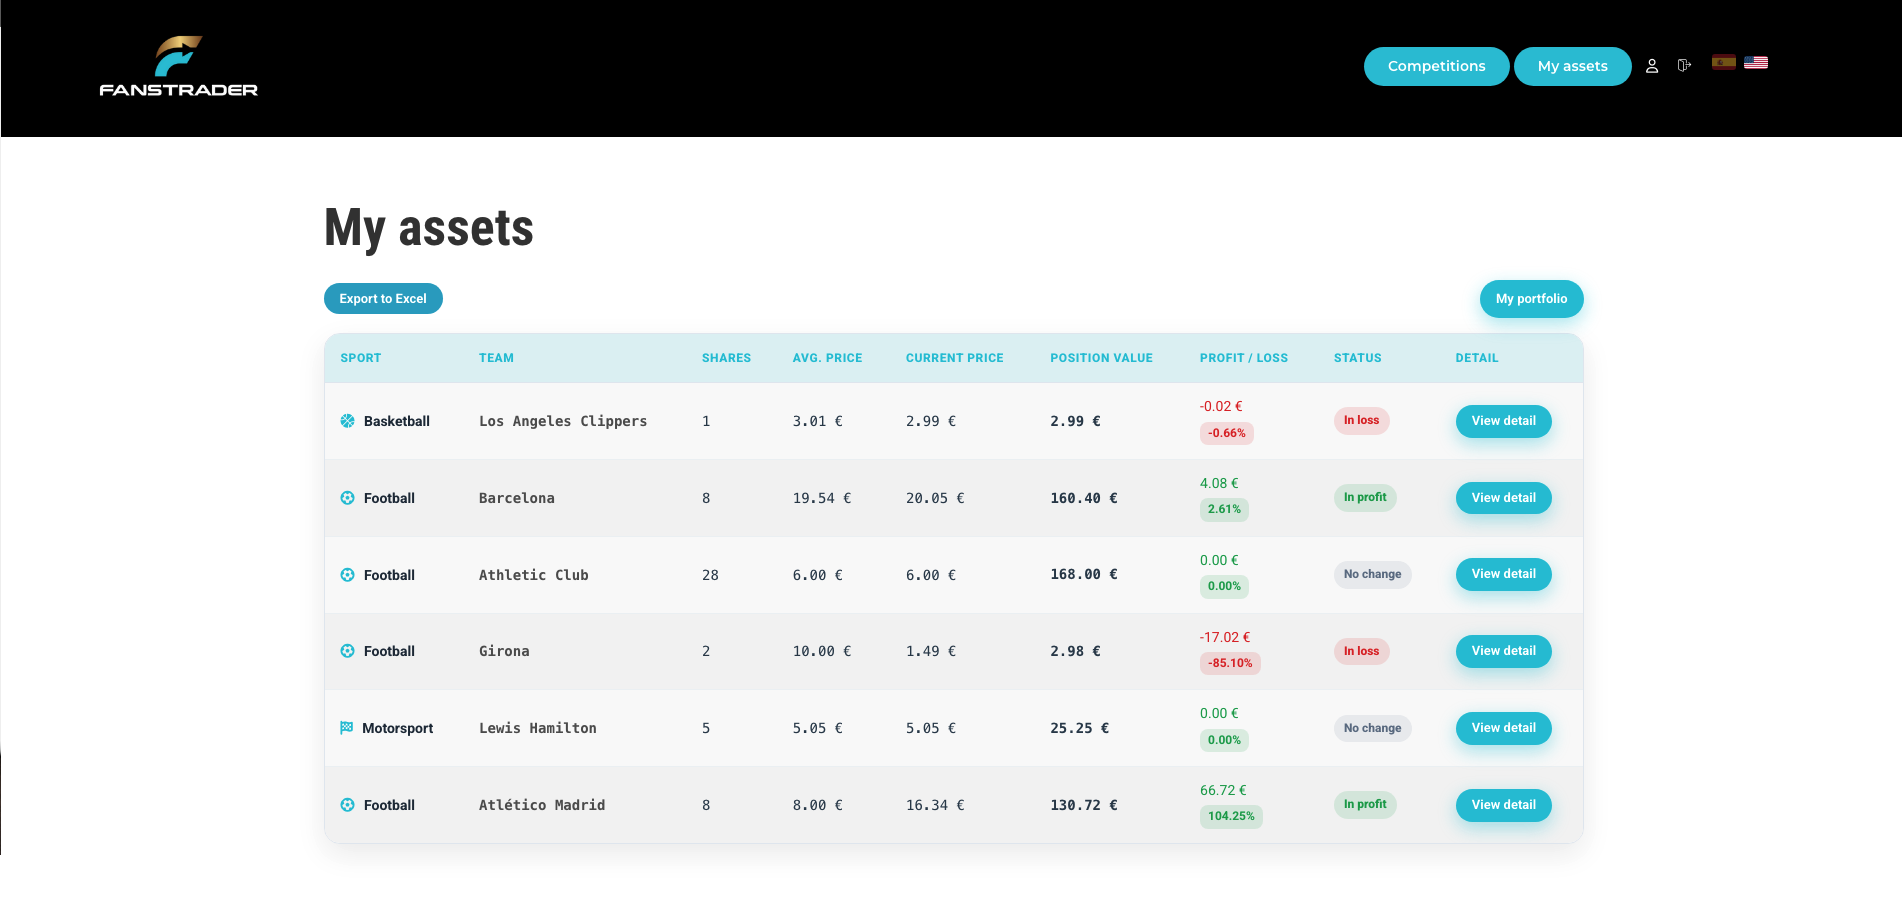Click the football icon in the Athletic Club row

click(x=347, y=575)
